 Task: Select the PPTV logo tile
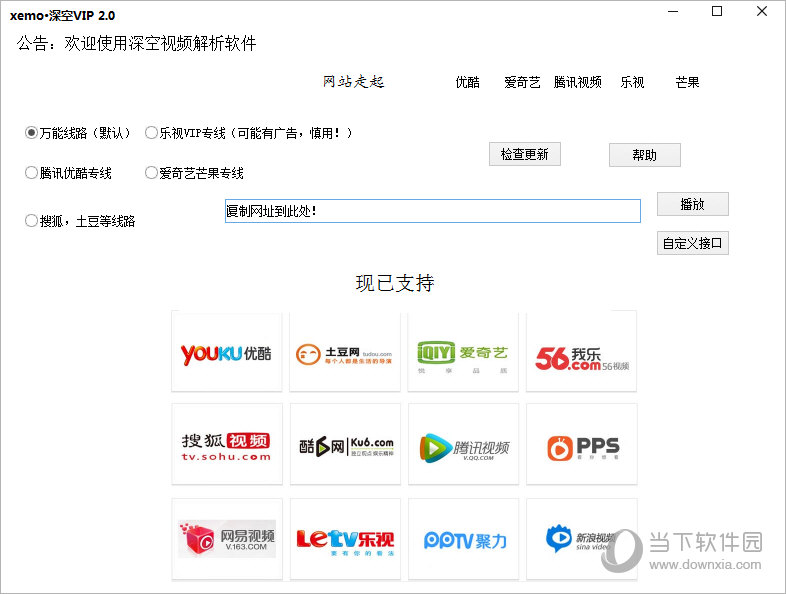pyautogui.click(x=463, y=539)
